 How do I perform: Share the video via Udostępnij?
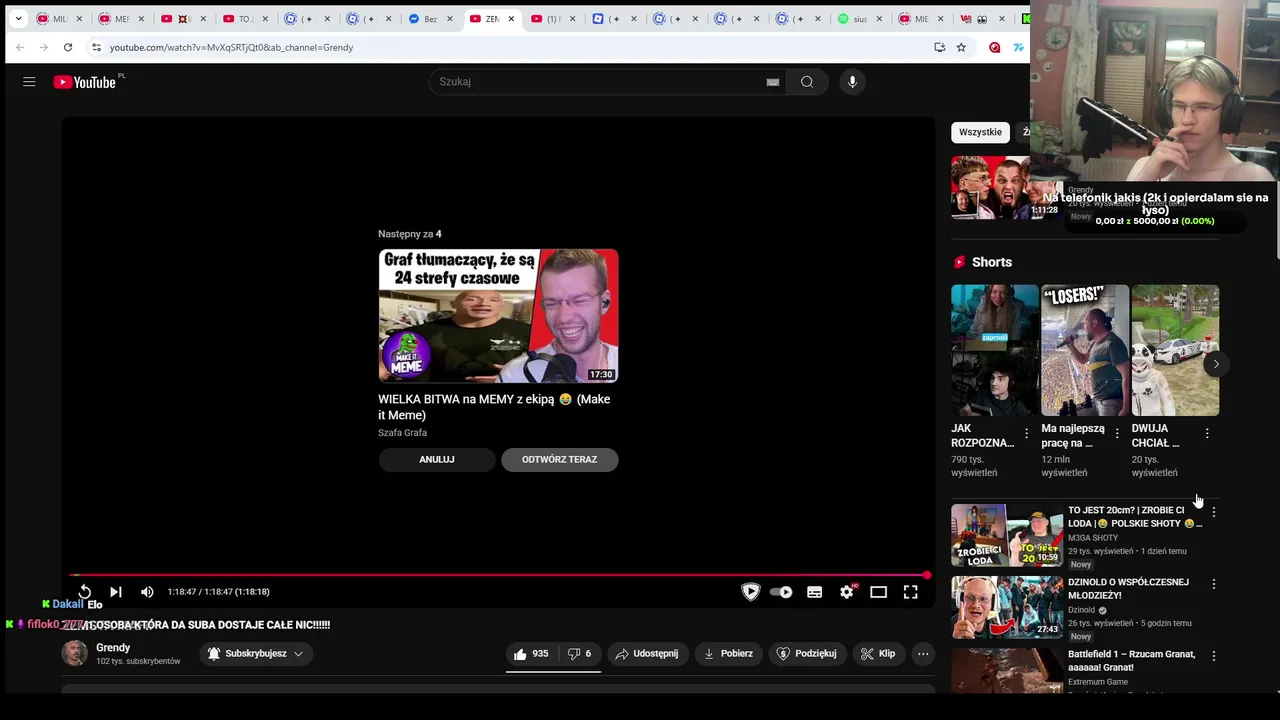647,654
